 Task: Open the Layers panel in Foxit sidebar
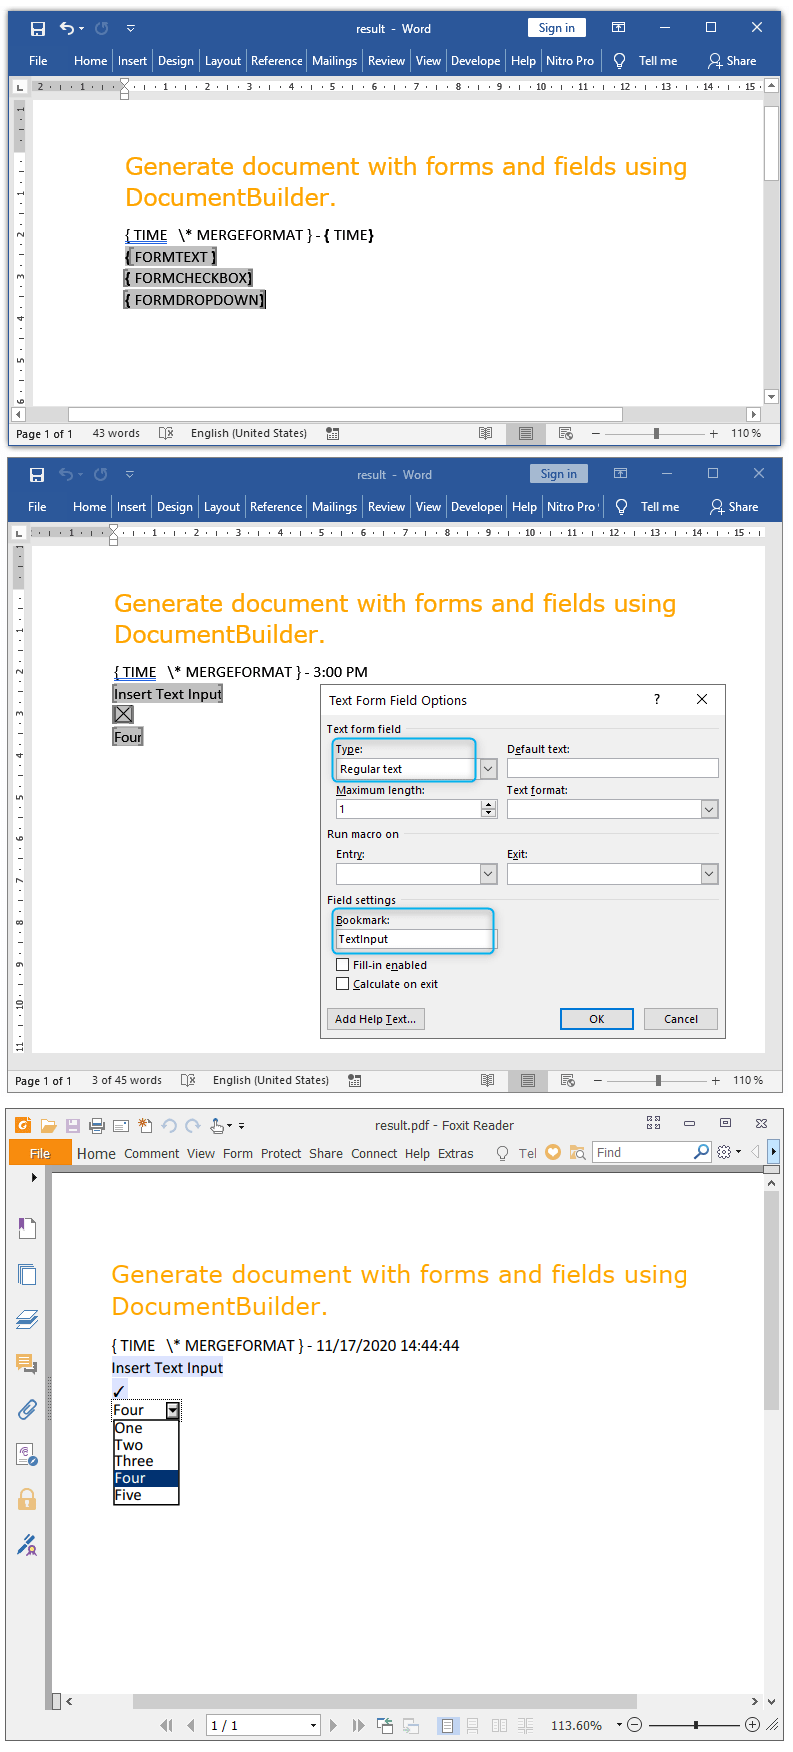pos(27,1319)
